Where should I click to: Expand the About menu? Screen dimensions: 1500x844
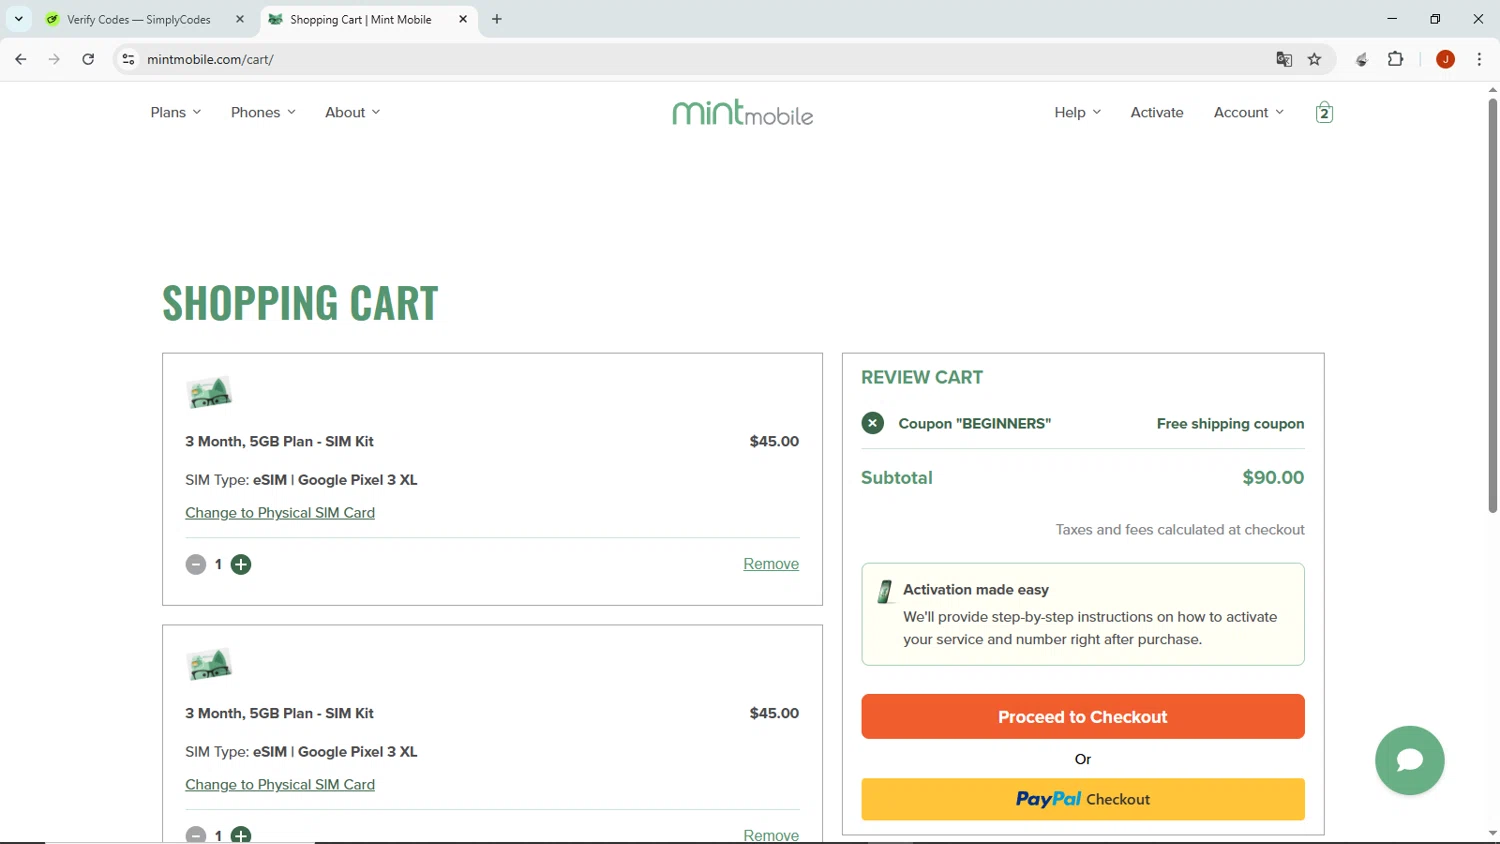(352, 112)
